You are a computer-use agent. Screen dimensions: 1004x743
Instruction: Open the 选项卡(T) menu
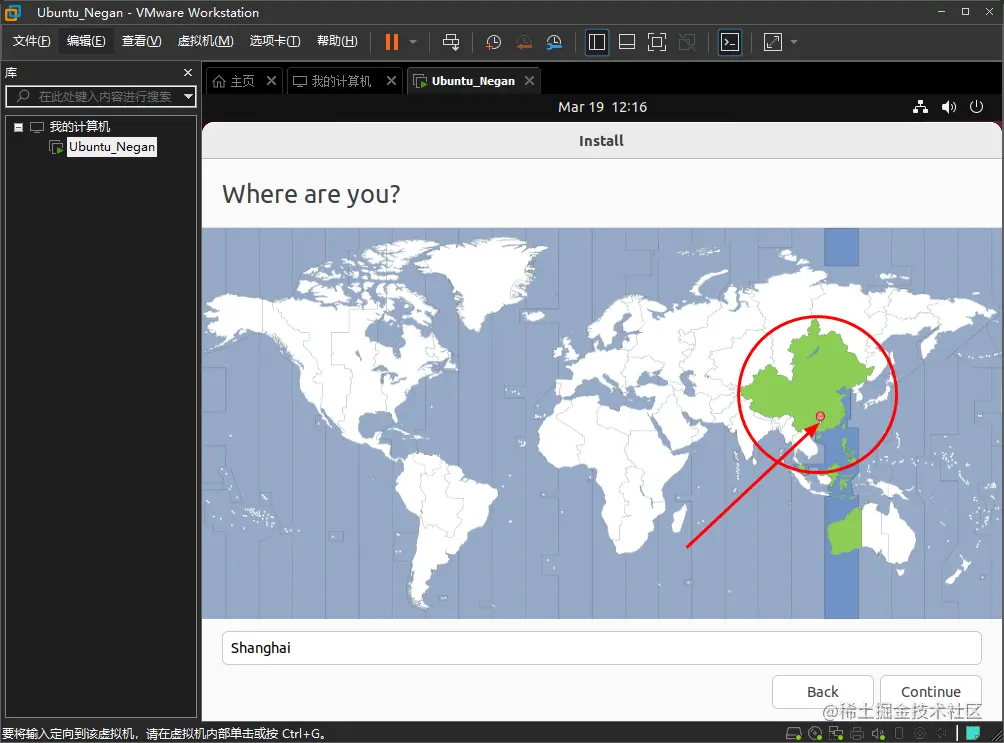pos(275,41)
